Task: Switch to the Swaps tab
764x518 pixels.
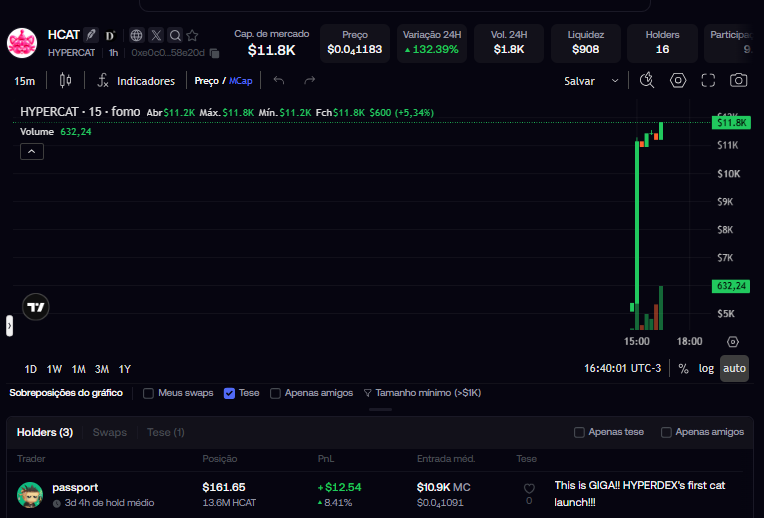Action: 110,432
